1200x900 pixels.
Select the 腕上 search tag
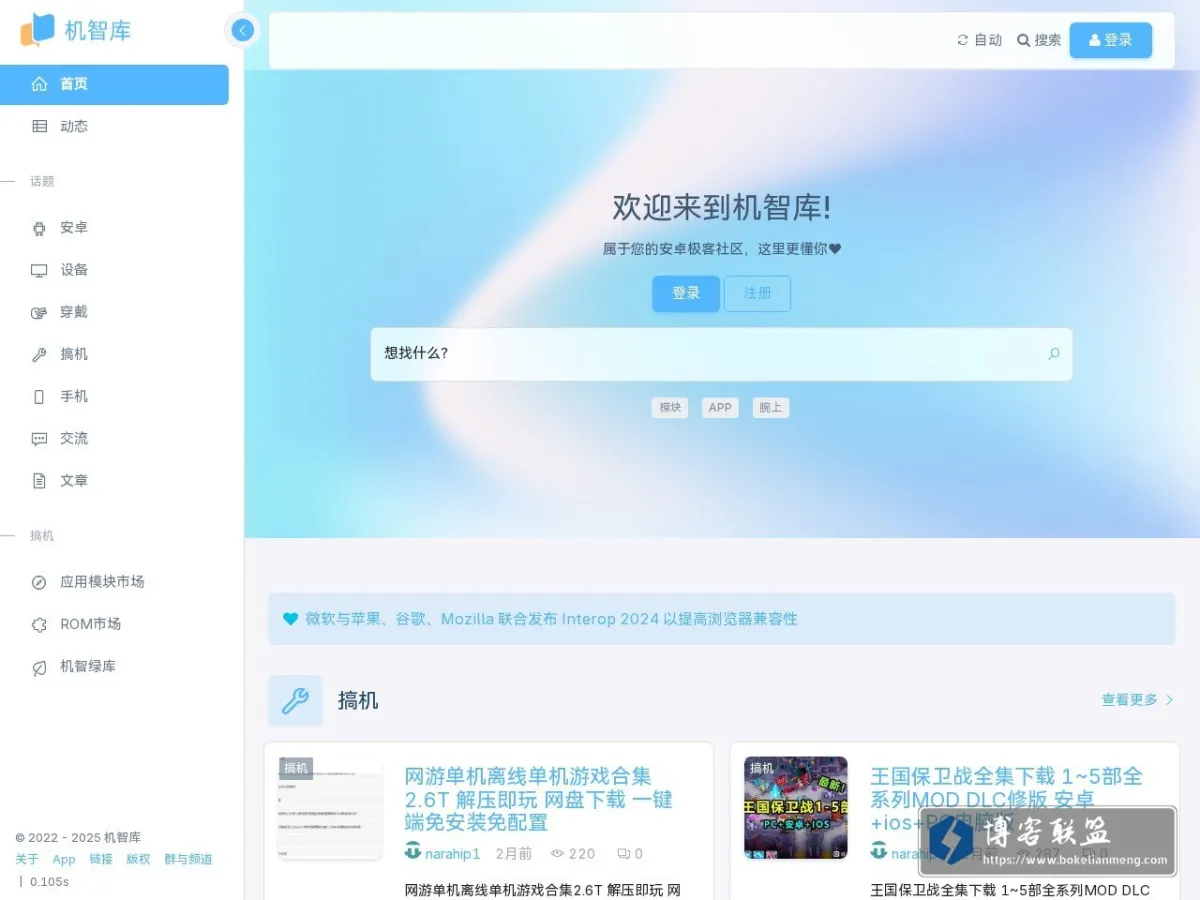pyautogui.click(x=770, y=408)
